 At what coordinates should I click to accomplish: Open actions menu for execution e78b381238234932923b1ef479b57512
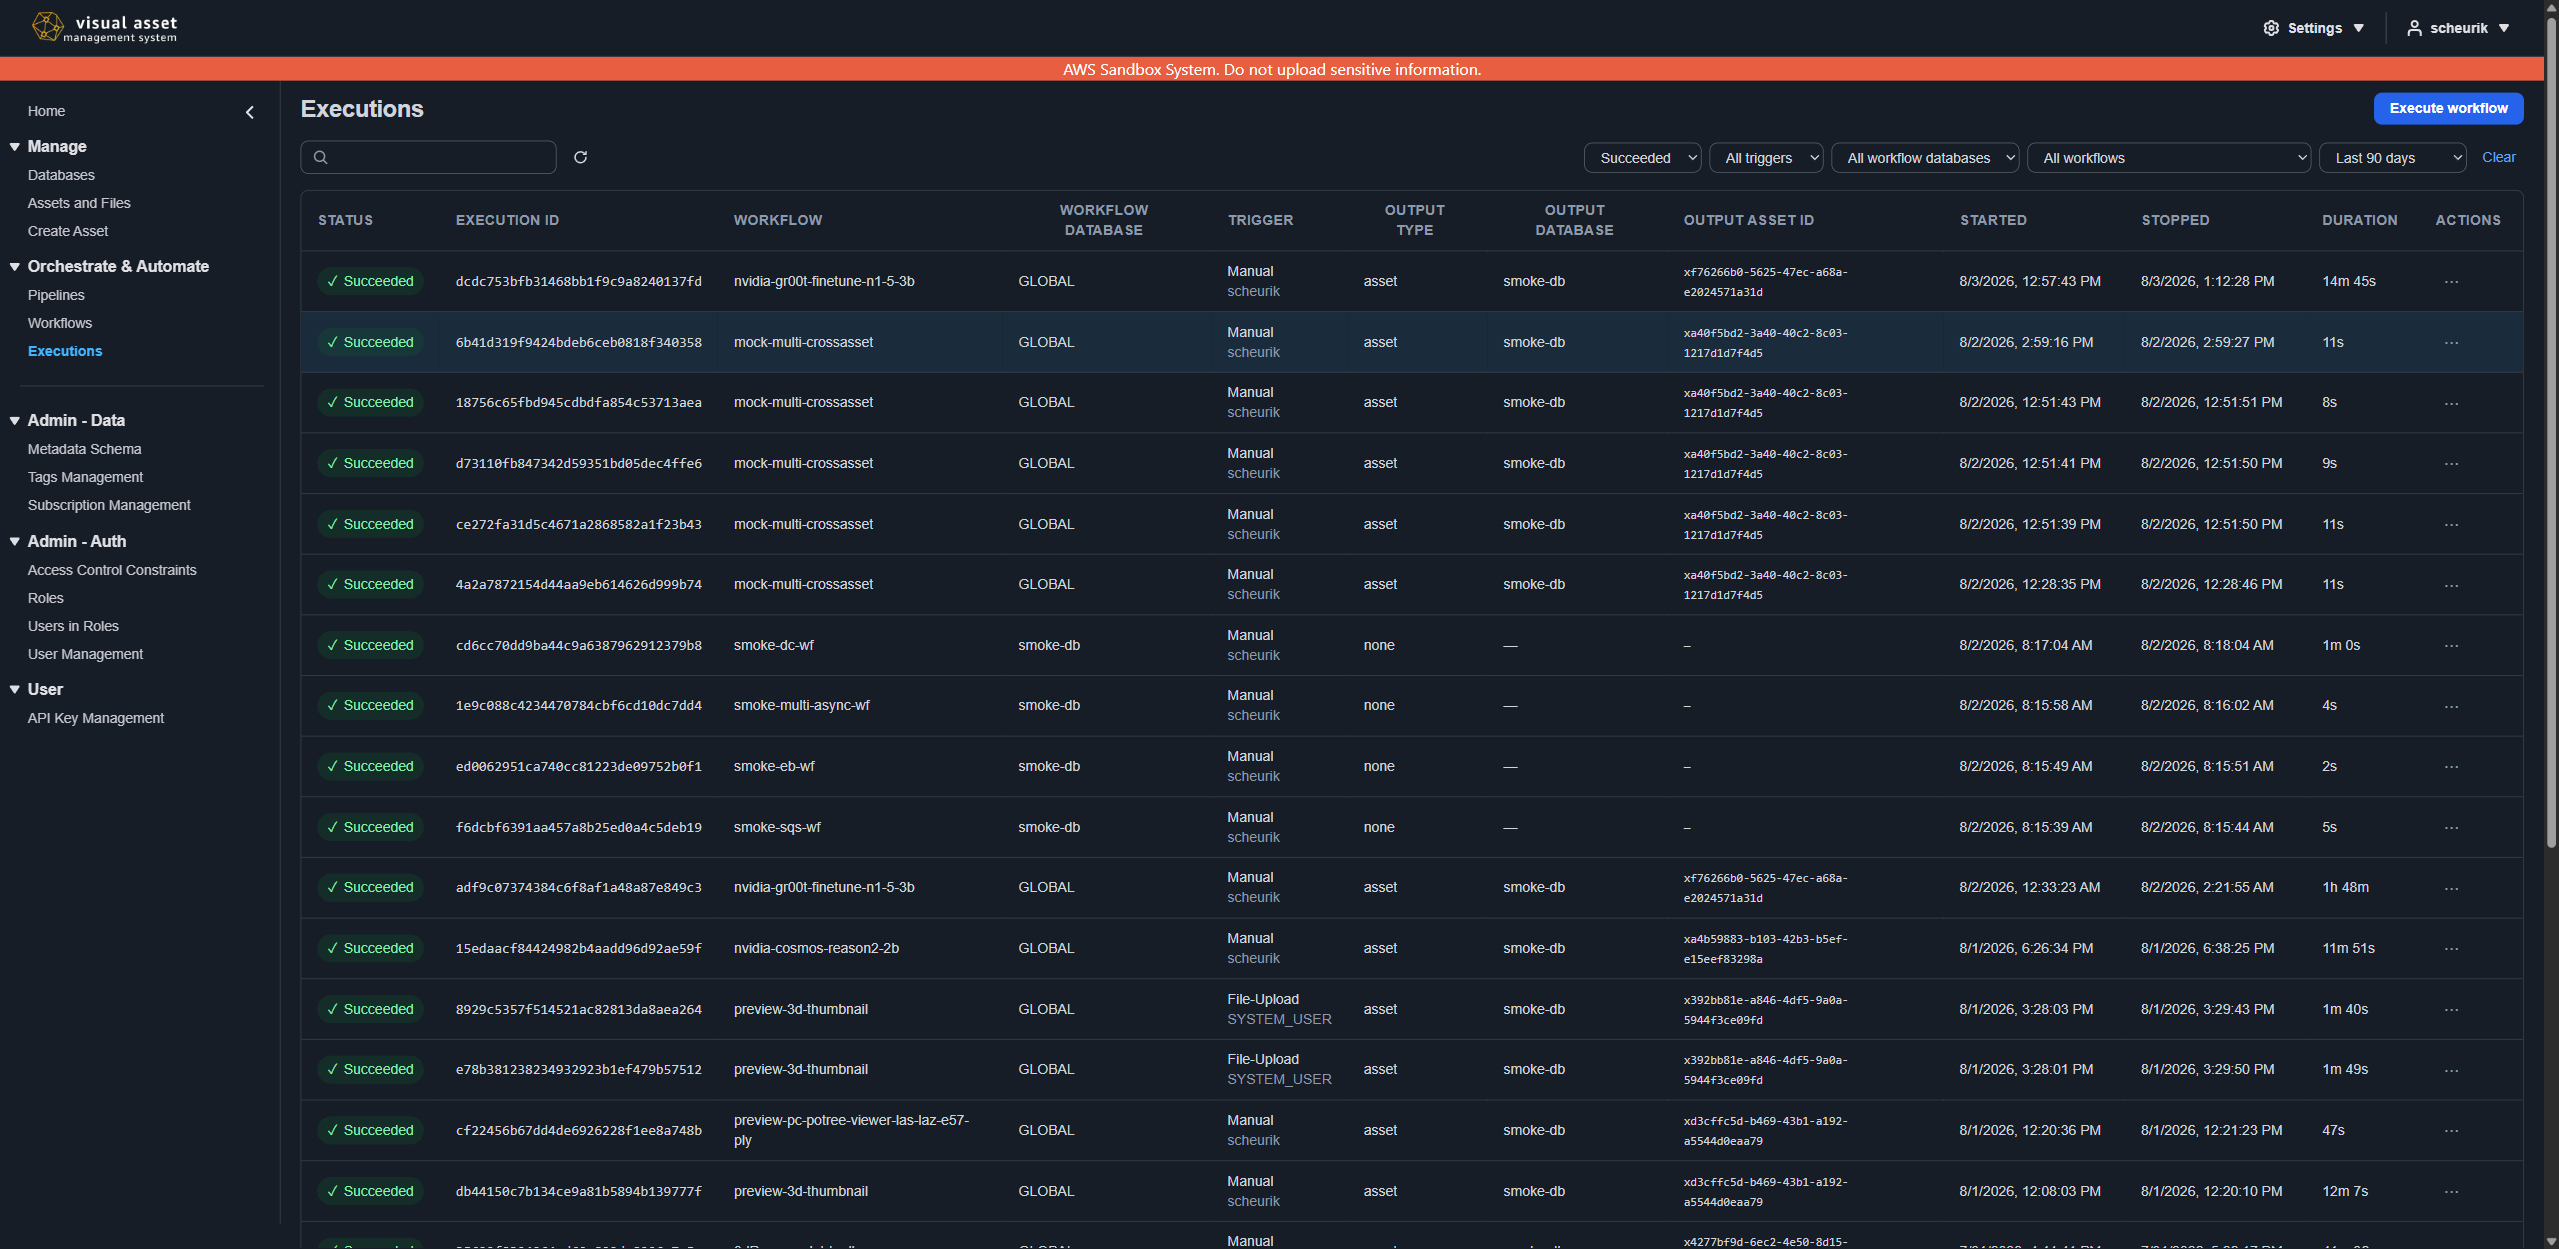(x=2451, y=1070)
